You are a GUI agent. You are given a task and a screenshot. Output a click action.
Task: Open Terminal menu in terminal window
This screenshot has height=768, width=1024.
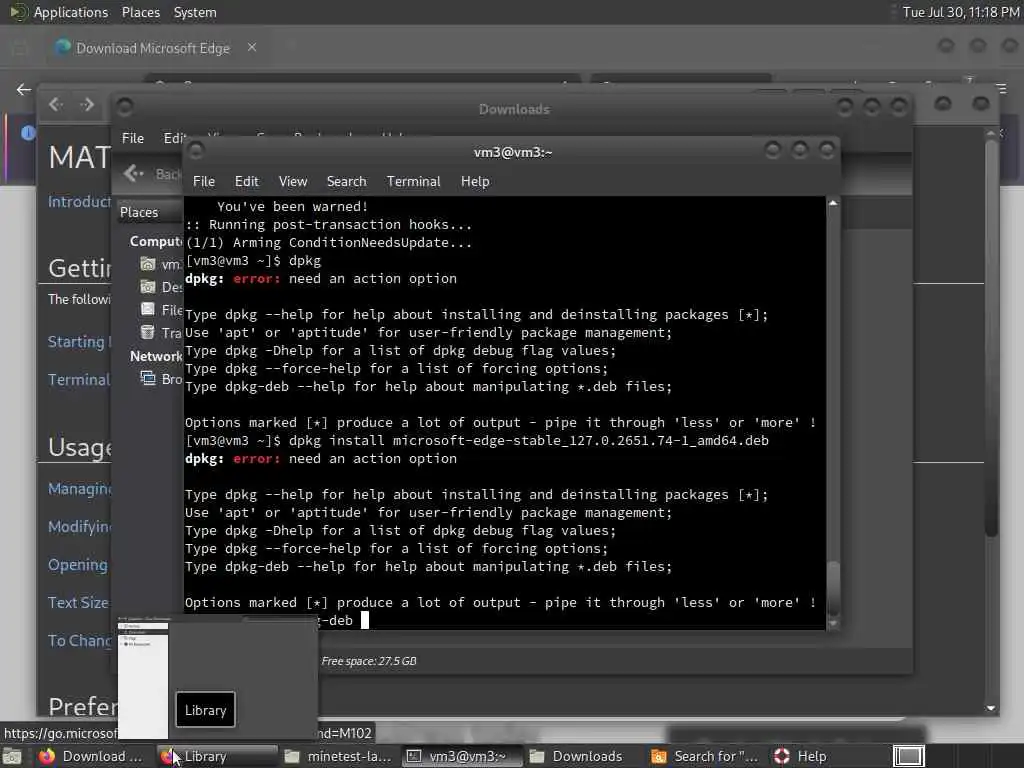(413, 182)
